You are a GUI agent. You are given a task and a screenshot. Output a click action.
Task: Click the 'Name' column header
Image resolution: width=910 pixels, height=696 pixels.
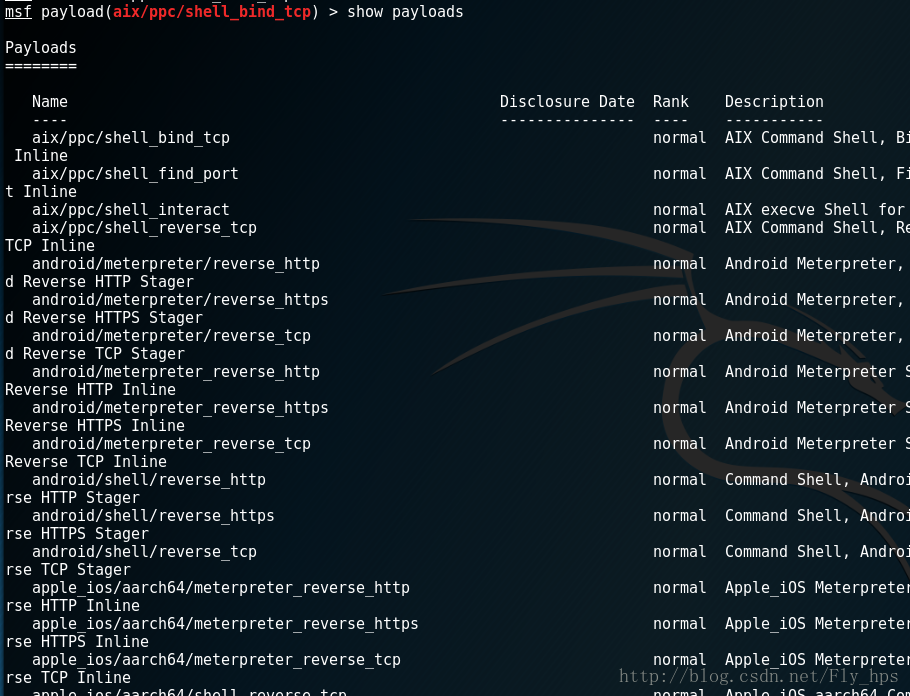(50, 102)
